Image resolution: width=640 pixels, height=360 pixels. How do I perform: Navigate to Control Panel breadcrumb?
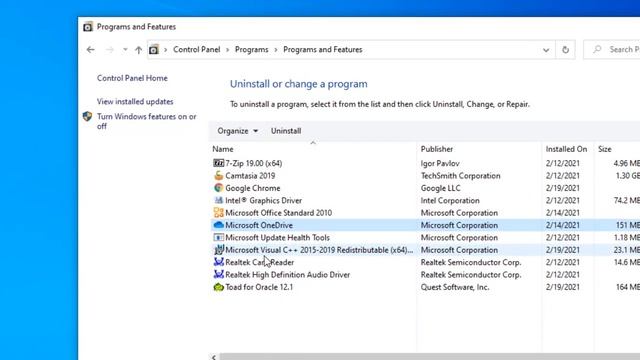[197, 50]
